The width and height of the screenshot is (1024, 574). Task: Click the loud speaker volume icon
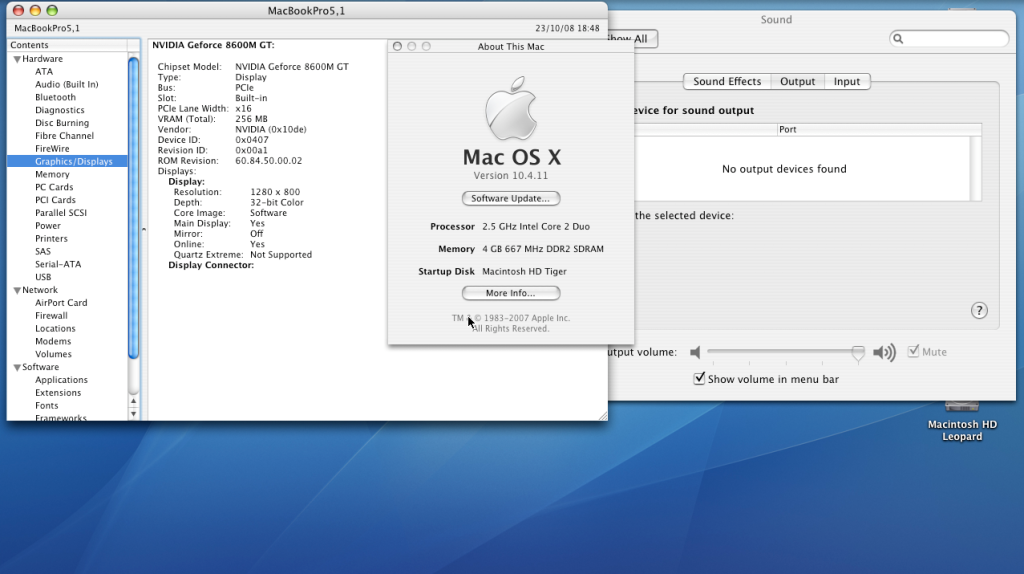[884, 352]
